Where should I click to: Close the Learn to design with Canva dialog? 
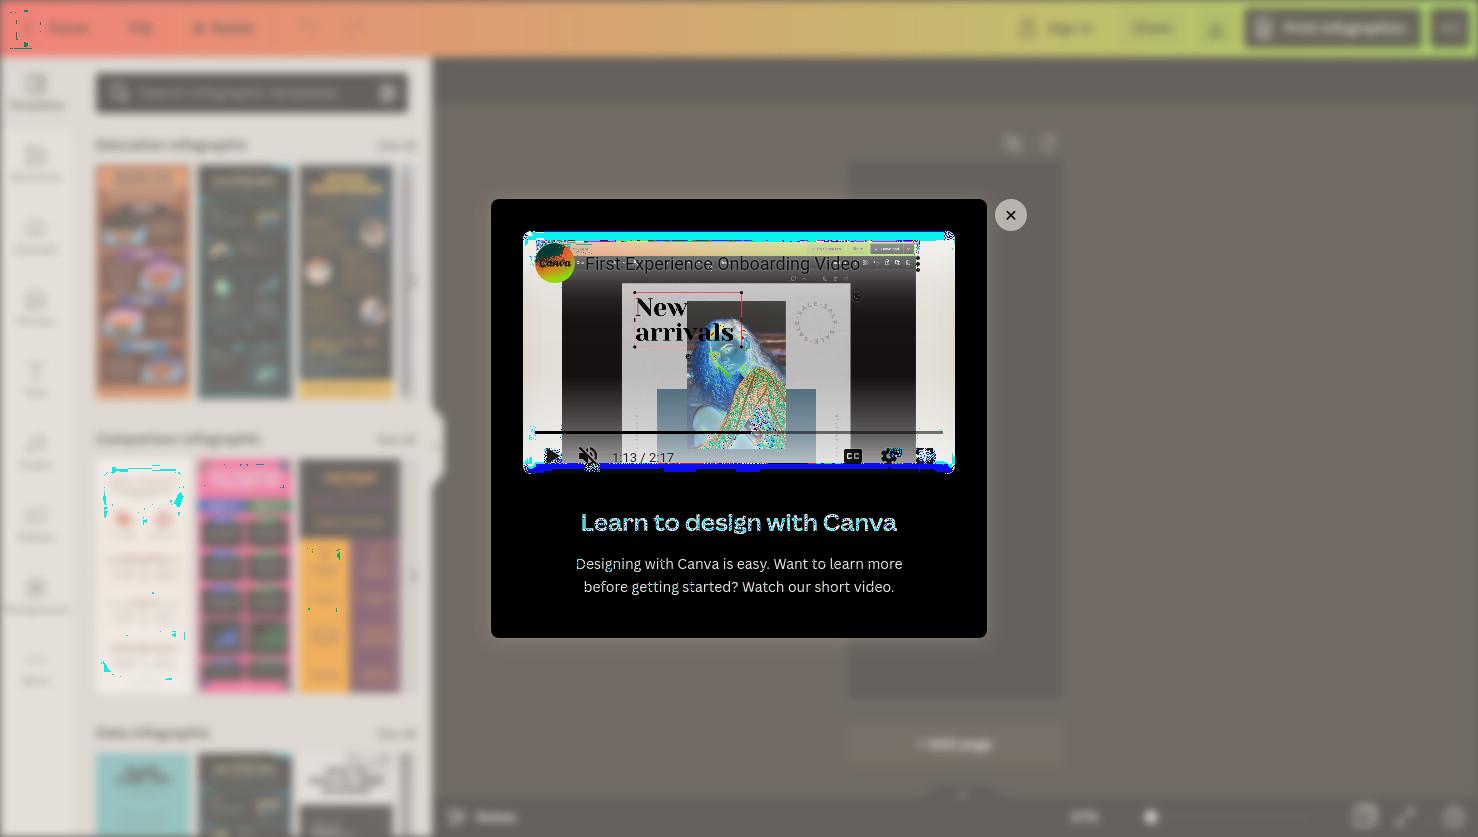[x=1011, y=215]
